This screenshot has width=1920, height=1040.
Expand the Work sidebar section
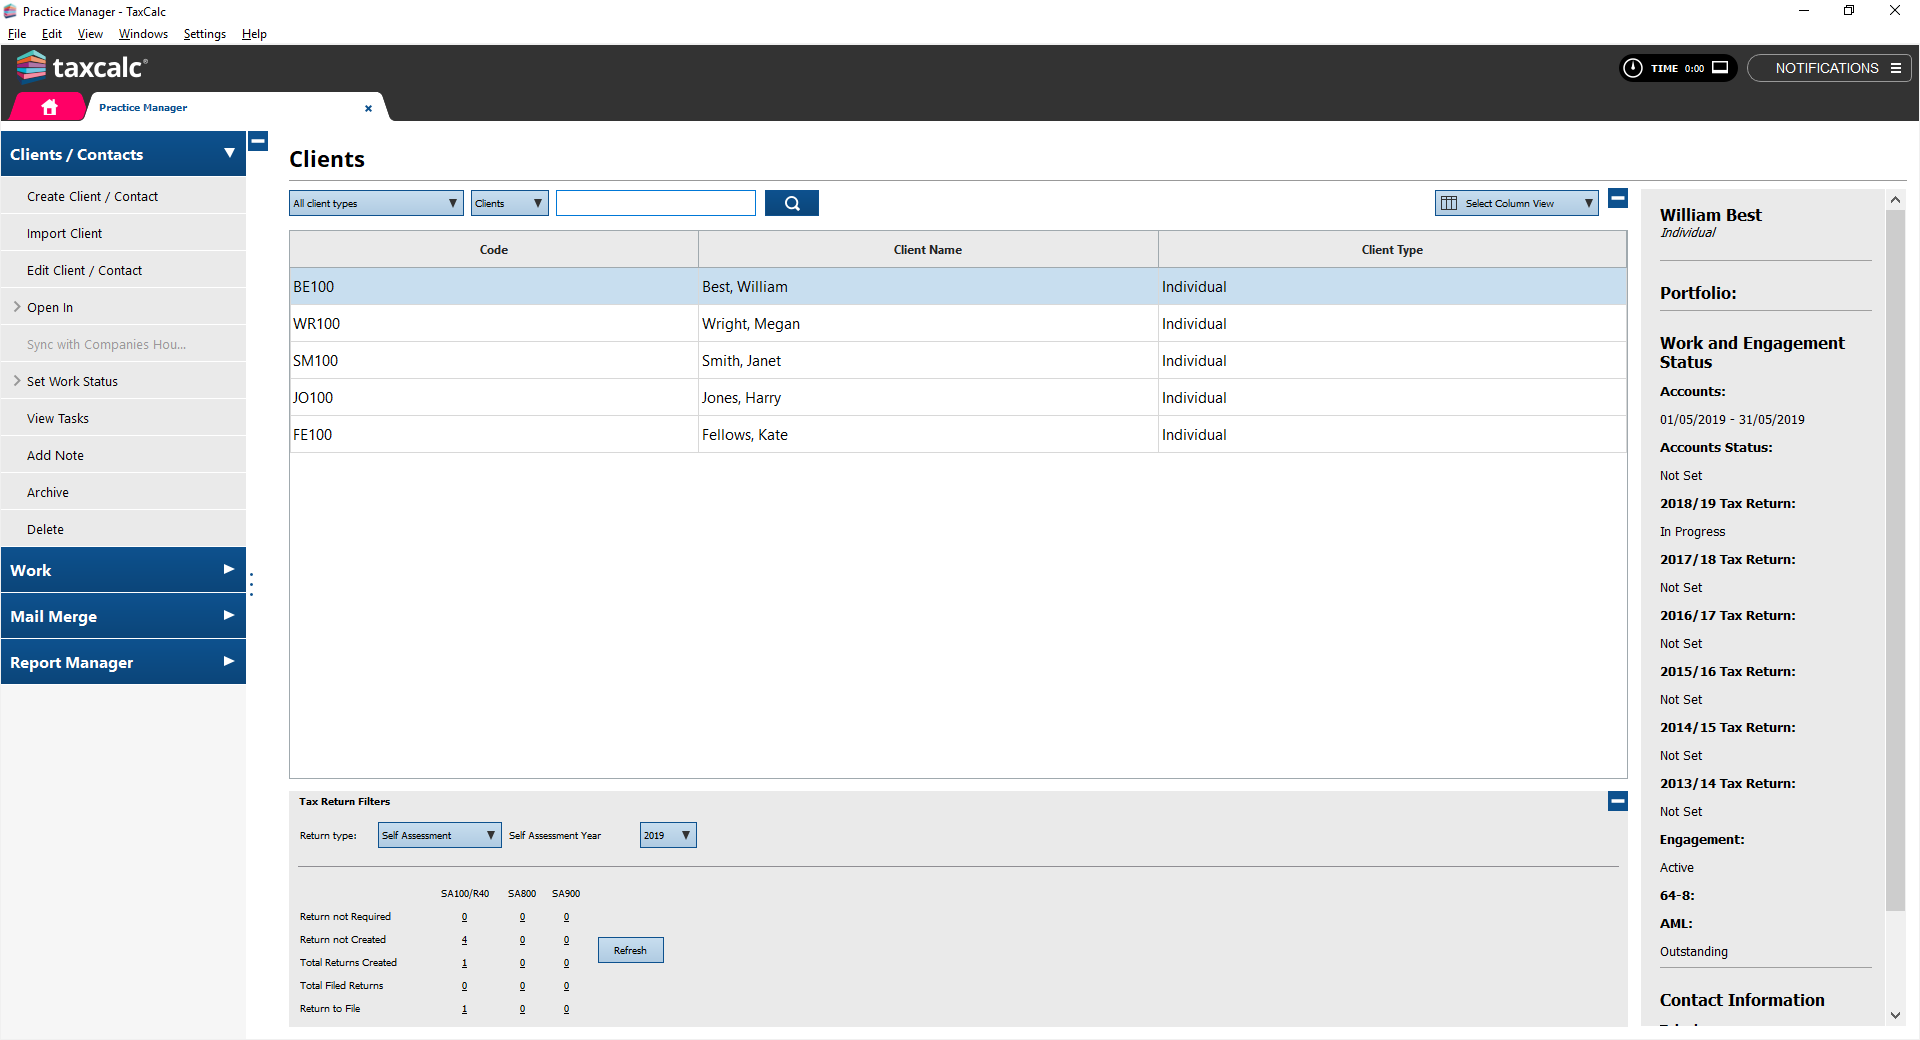123,570
